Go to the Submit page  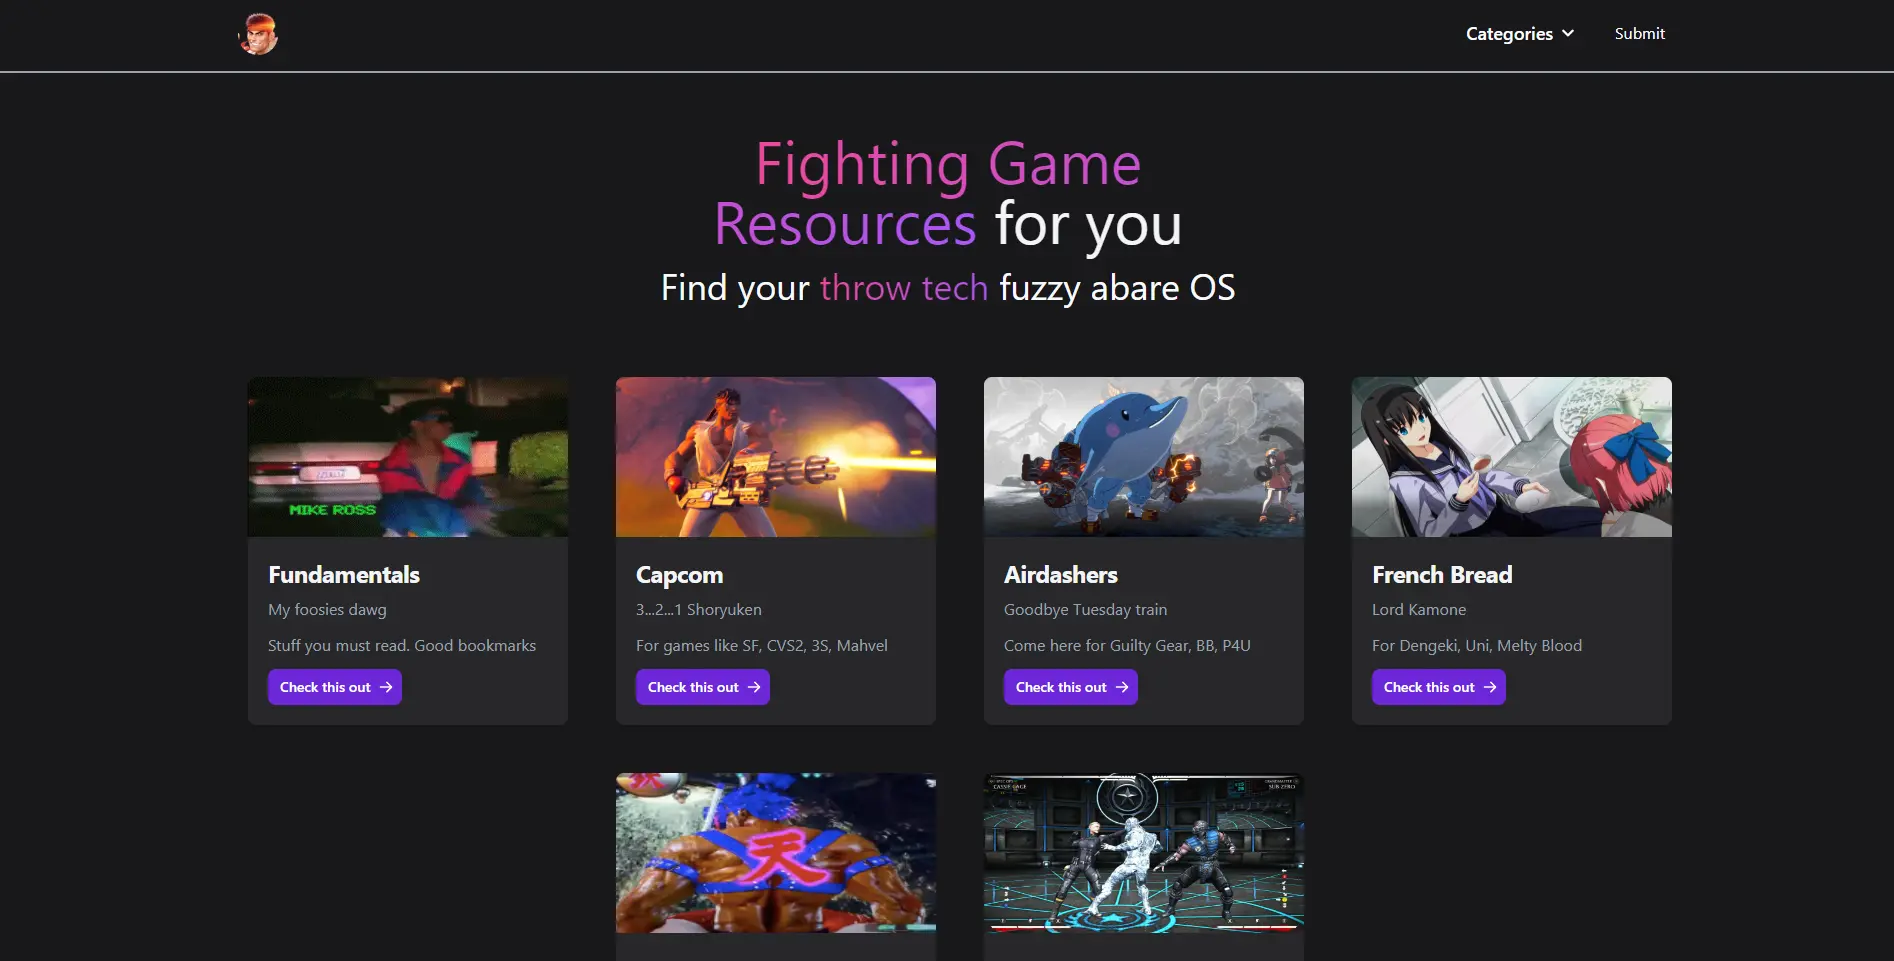click(1639, 34)
